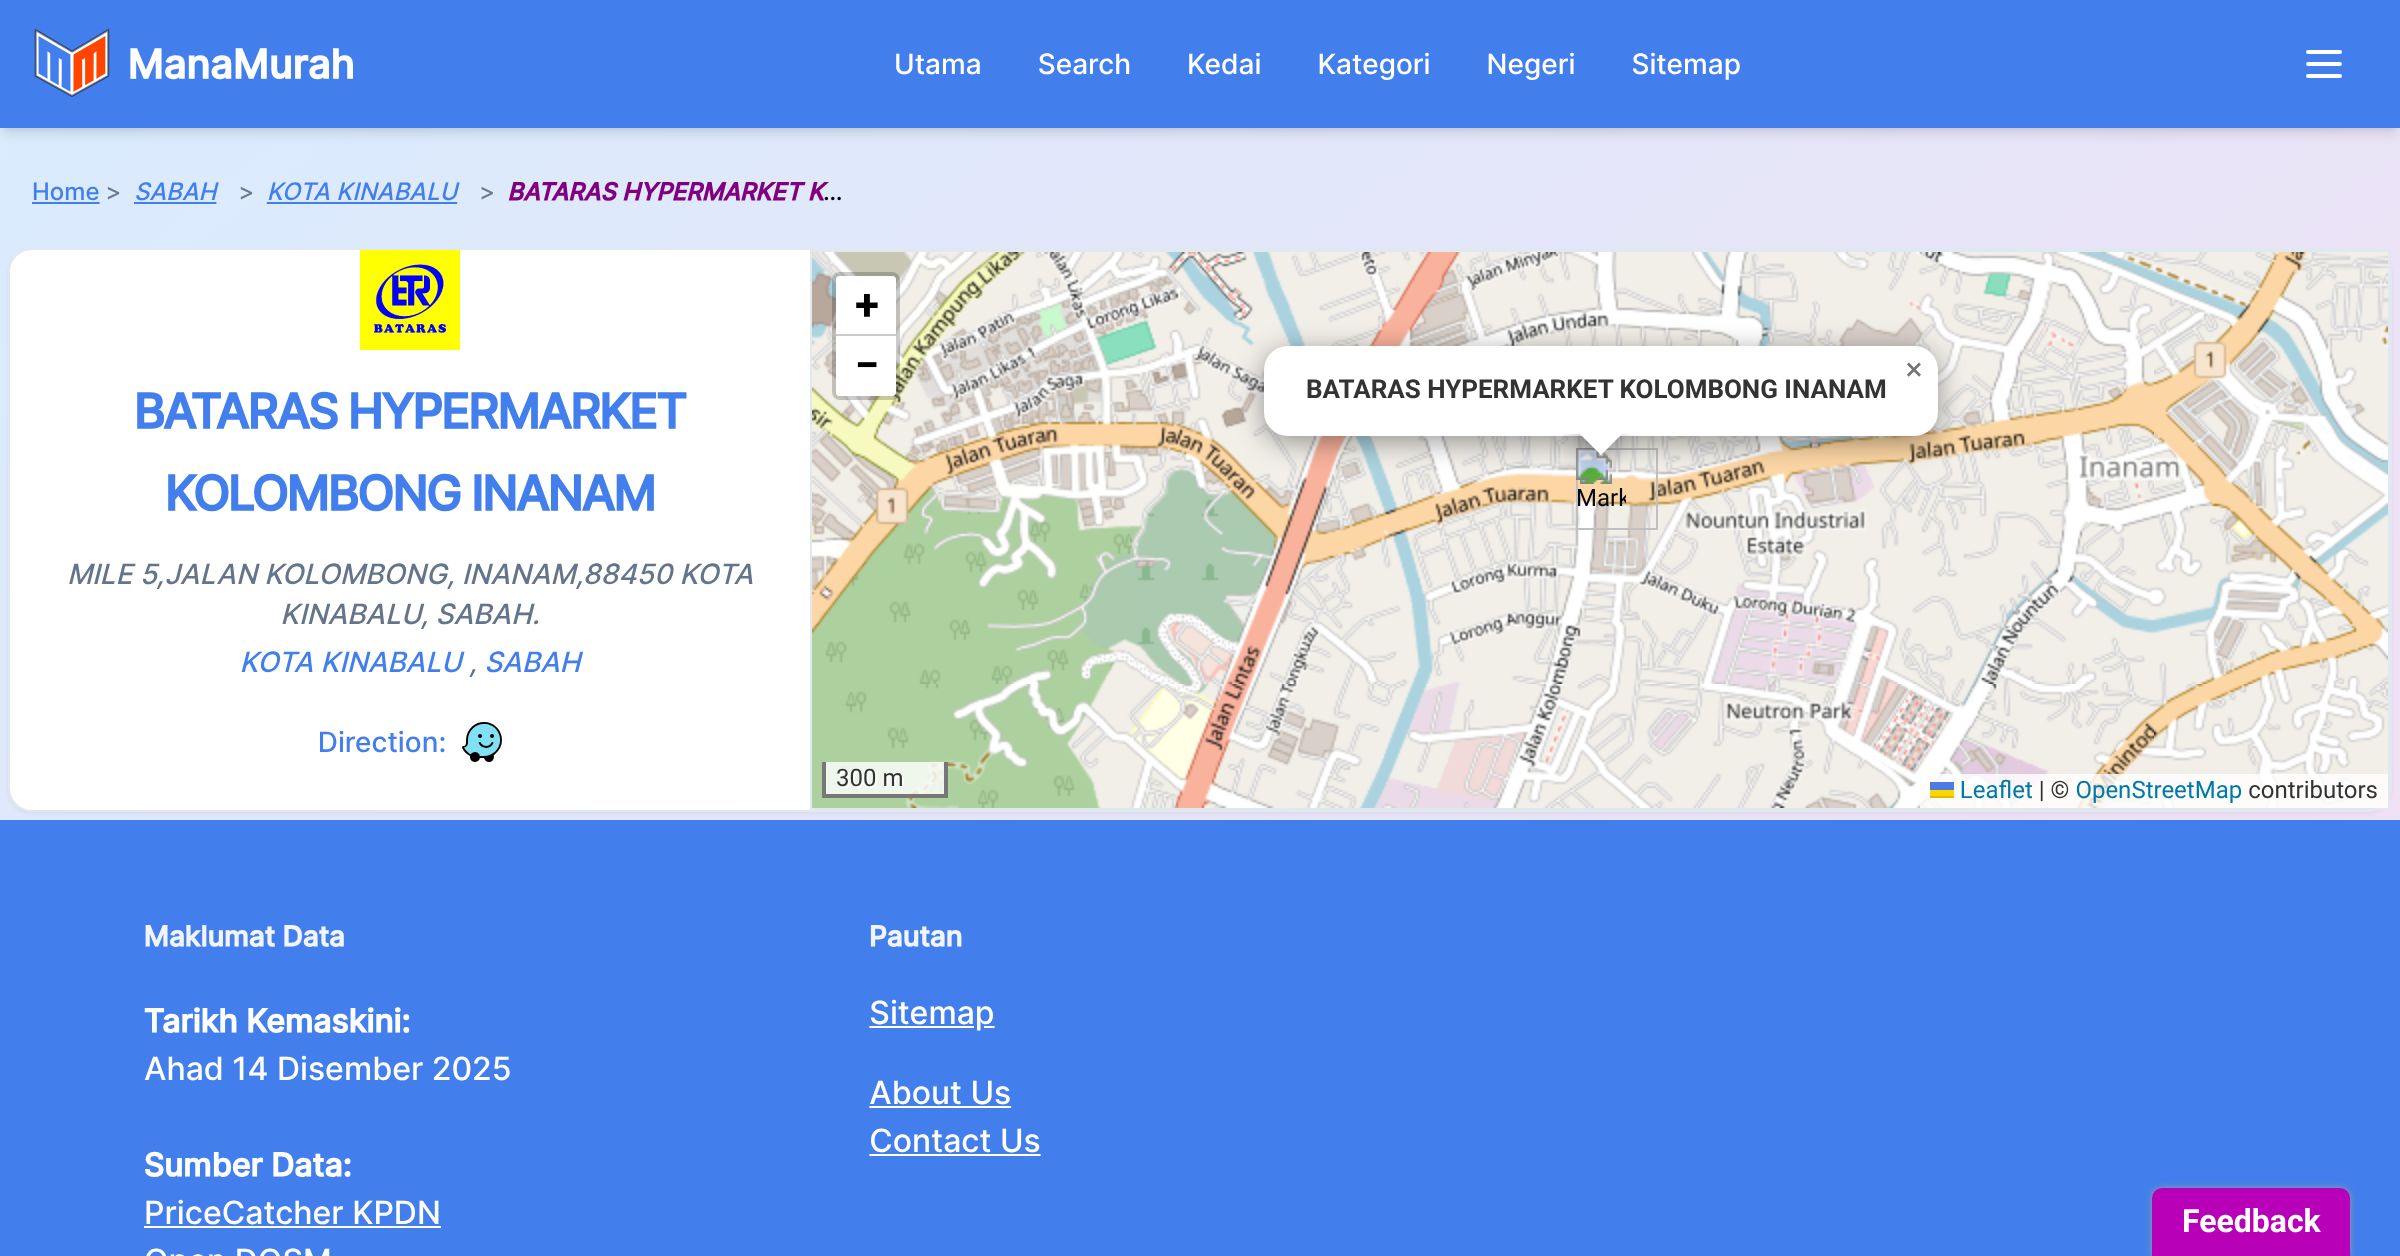Open the Negeri nav item
Viewport: 2400px width, 1256px height.
click(1530, 64)
